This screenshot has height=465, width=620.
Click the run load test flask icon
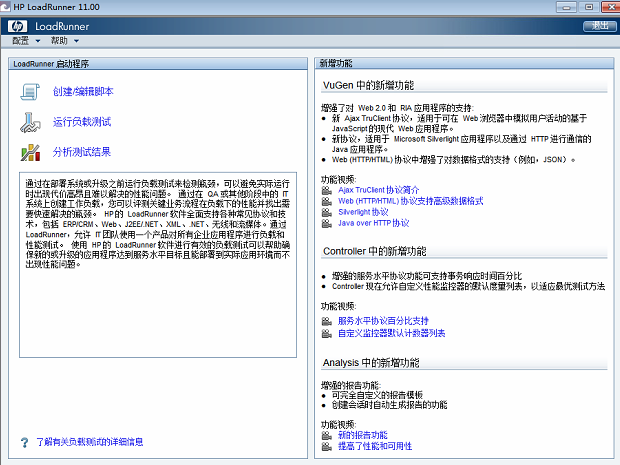pos(30,122)
